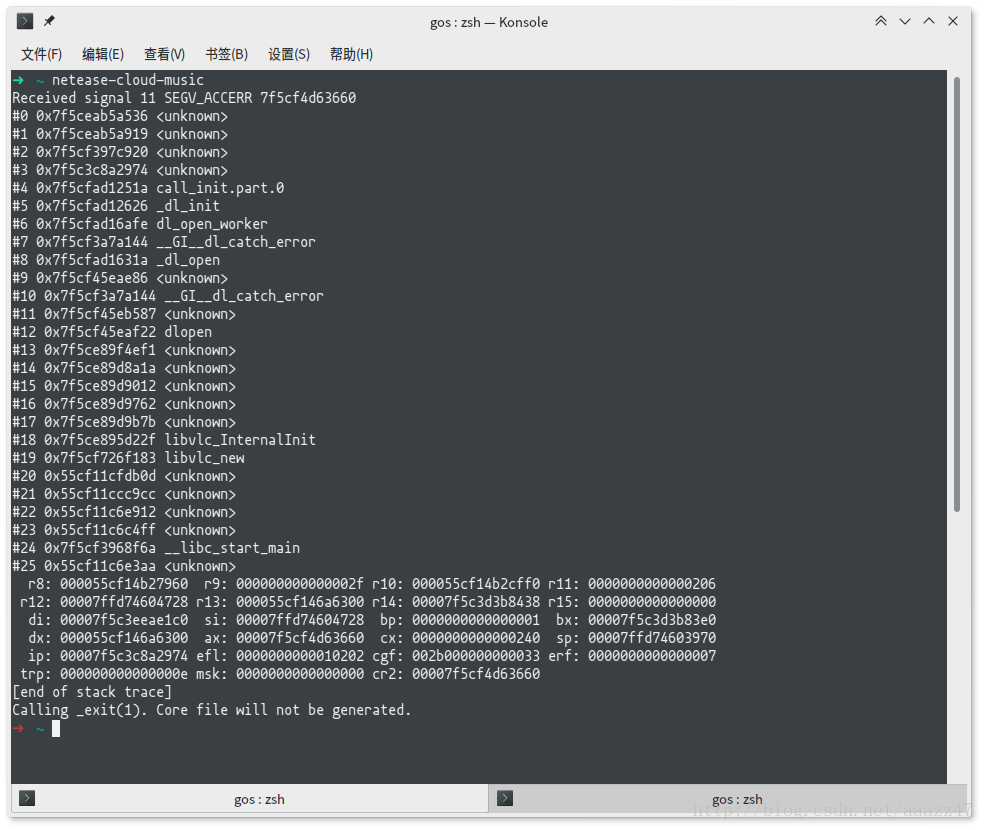Click stack frame #8 _dl_open
The height and width of the screenshot is (830, 984).
pos(116,260)
